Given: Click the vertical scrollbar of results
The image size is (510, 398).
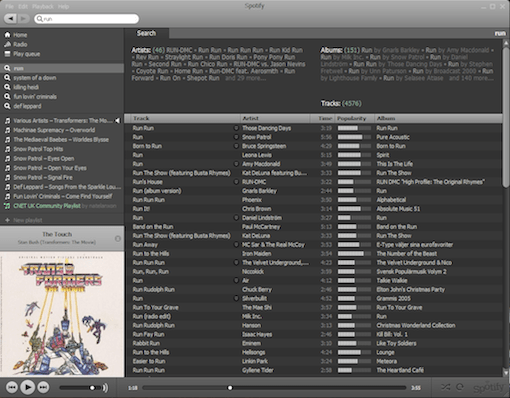Looking at the screenshot, I should [x=506, y=117].
